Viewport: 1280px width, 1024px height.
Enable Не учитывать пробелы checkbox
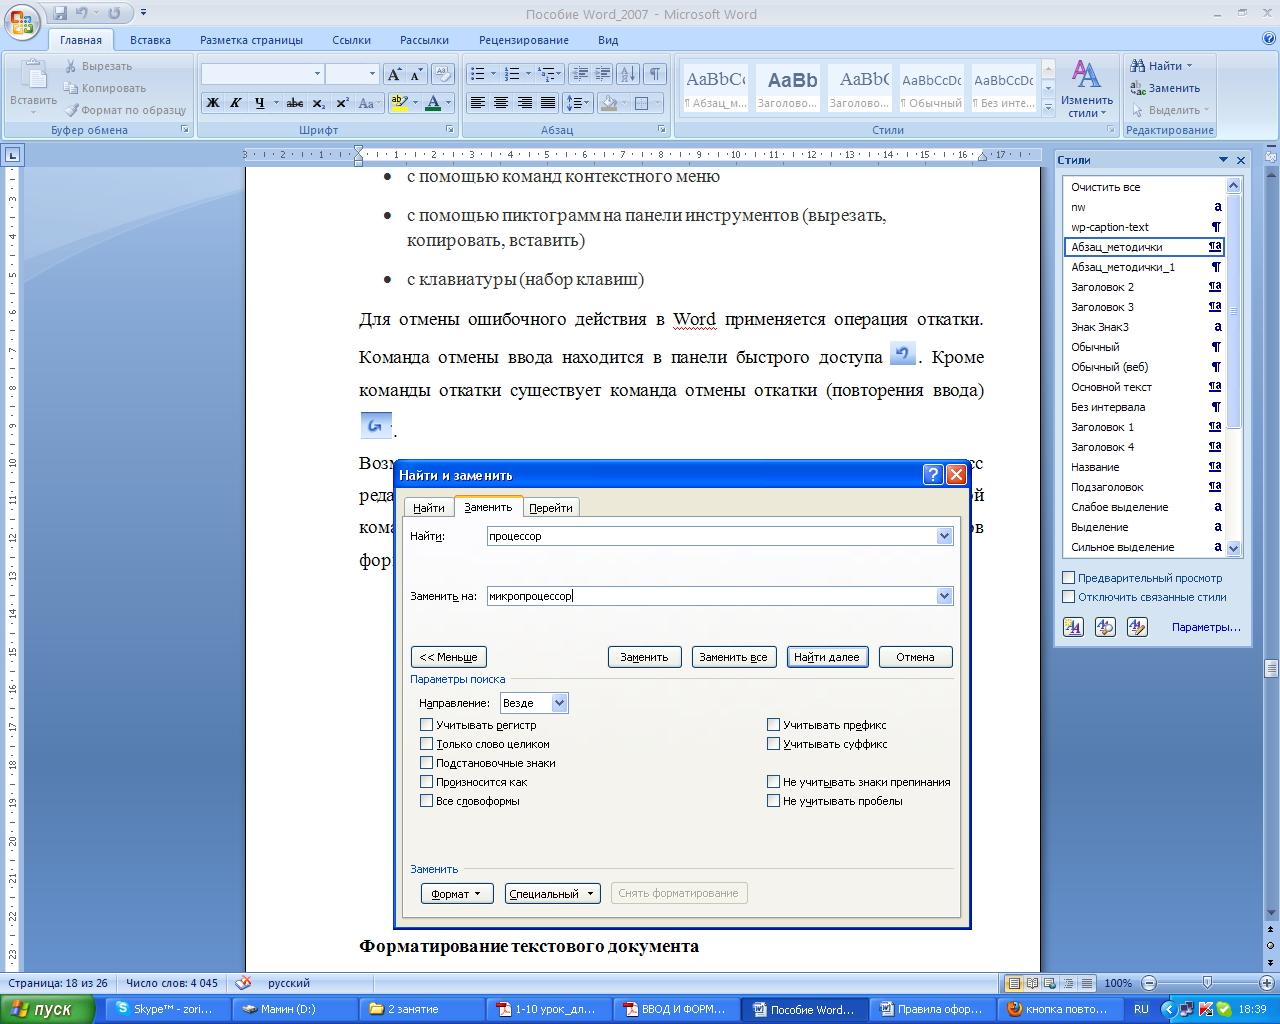click(774, 801)
